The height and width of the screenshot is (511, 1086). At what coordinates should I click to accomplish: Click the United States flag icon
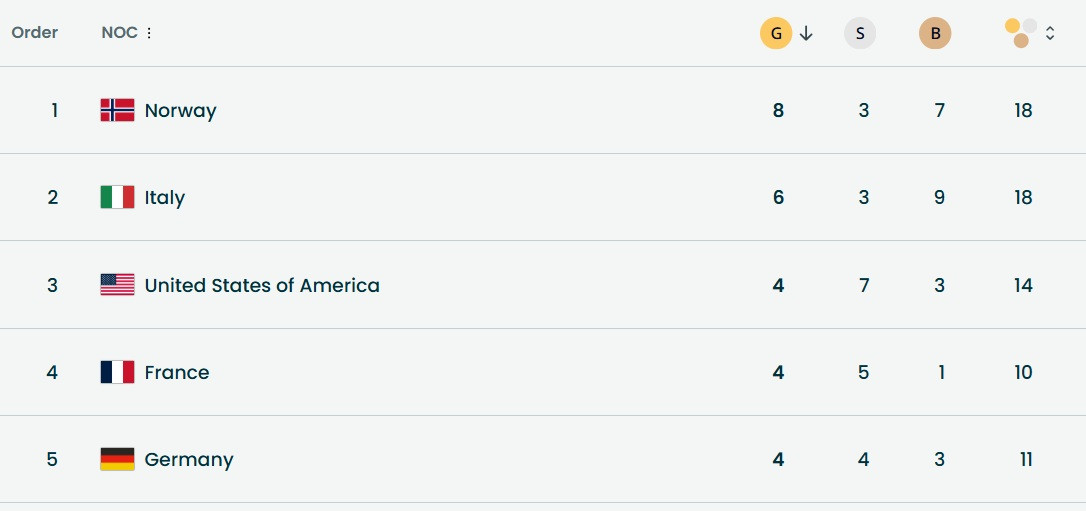117,285
